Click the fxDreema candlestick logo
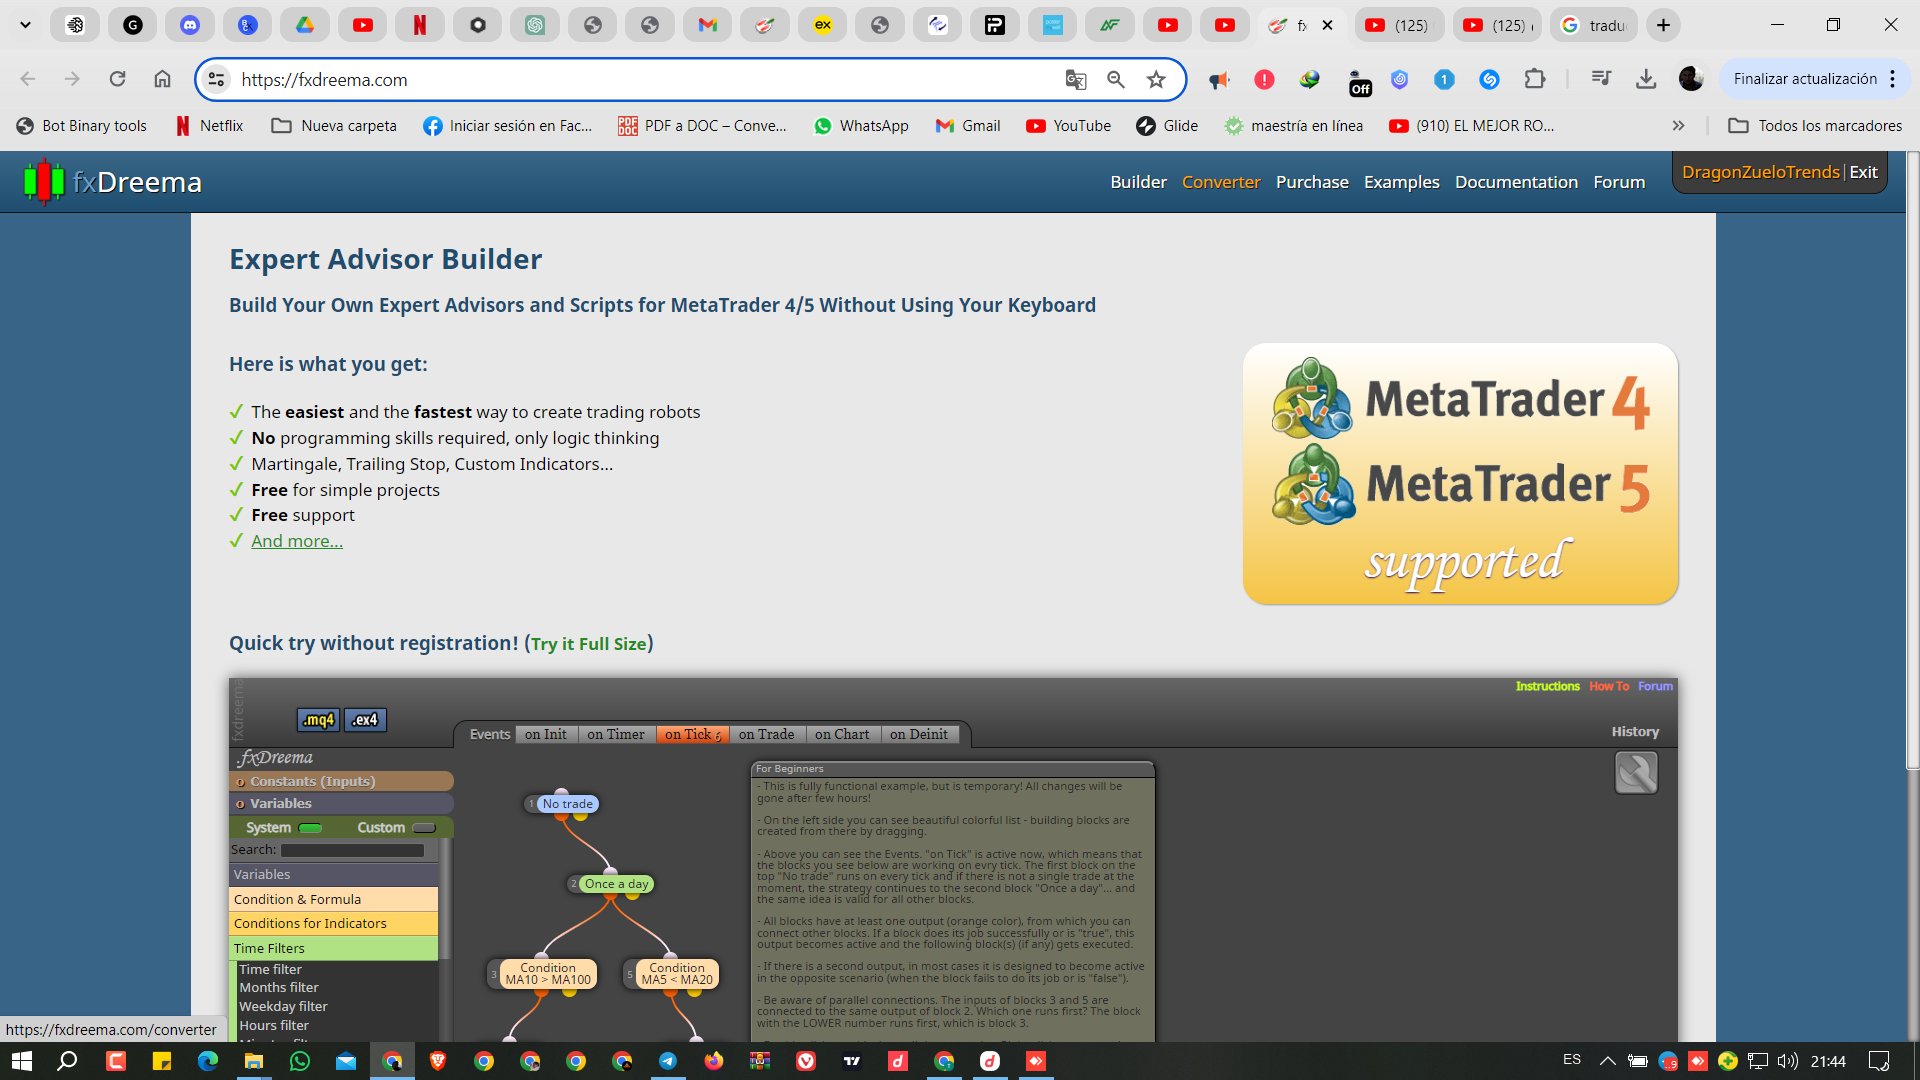The height and width of the screenshot is (1080, 1920). (x=43, y=181)
